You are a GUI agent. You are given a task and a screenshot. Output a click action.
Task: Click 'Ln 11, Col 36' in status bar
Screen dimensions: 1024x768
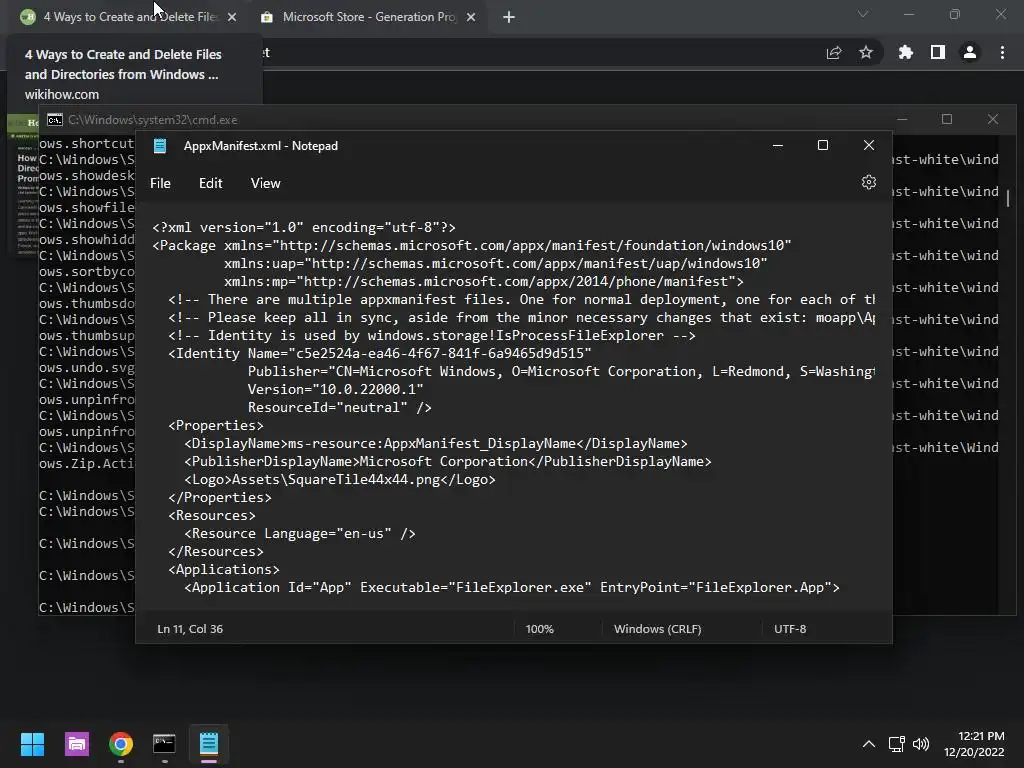[190, 629]
